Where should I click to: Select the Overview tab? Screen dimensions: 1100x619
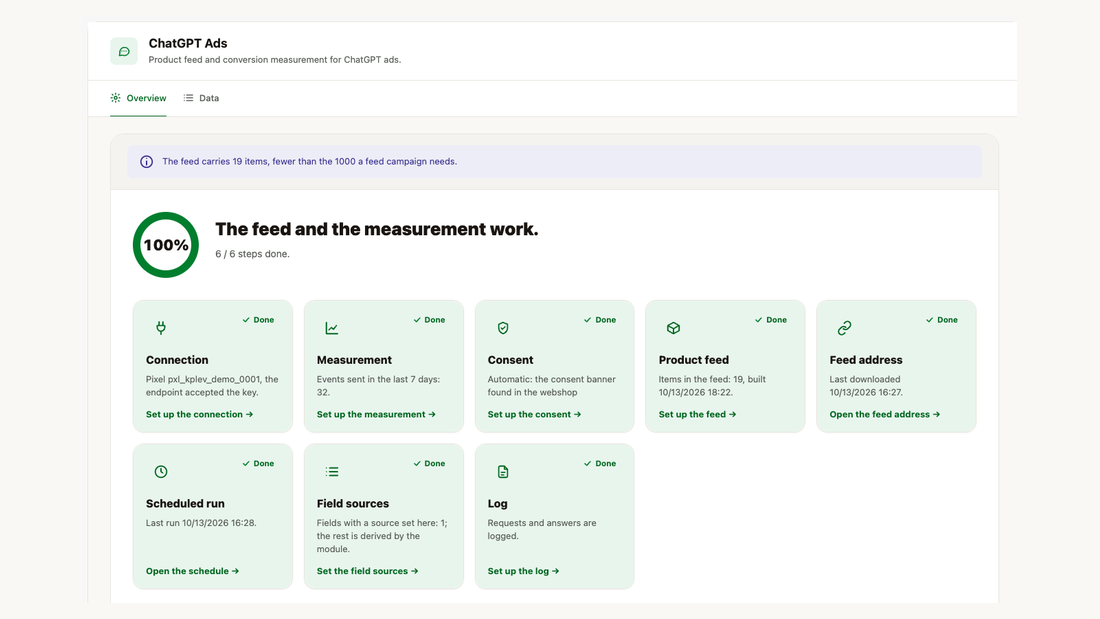[138, 98]
